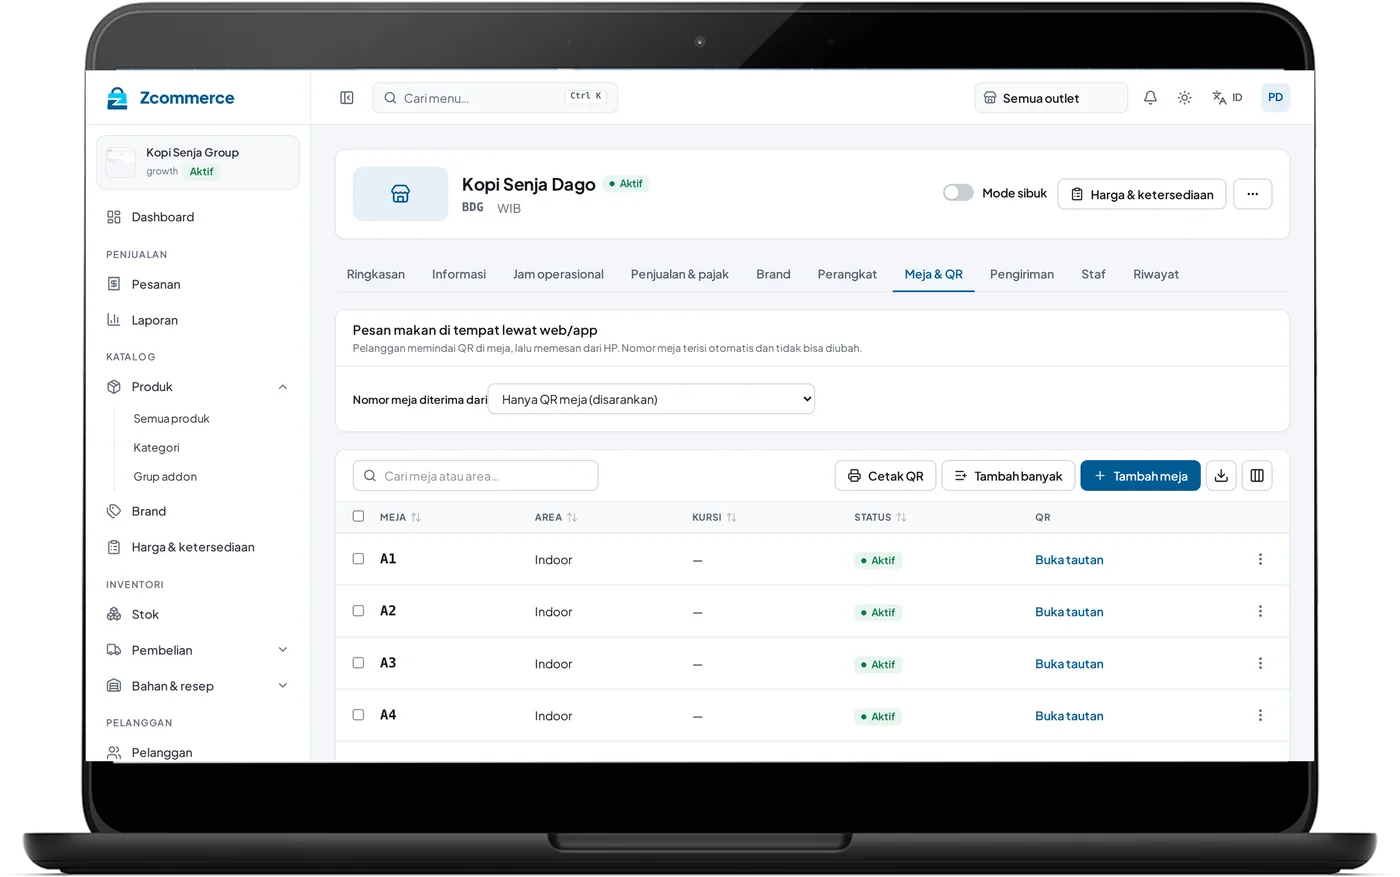This screenshot has width=1400, height=877.
Task: Check the box for table A4
Action: pyautogui.click(x=358, y=715)
